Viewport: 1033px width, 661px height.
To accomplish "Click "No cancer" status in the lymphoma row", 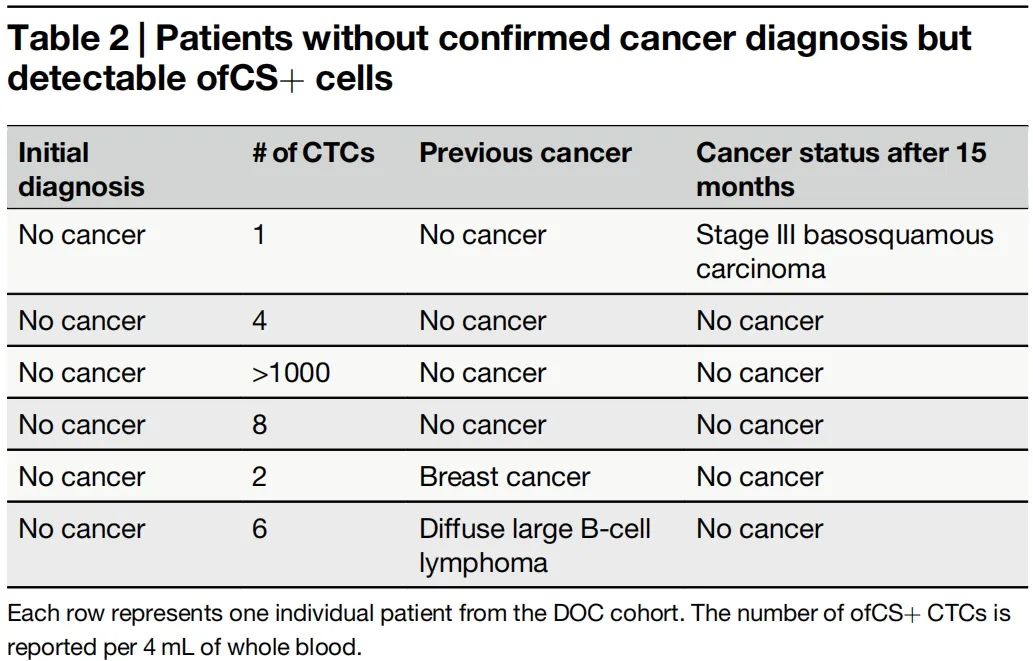I will point(760,529).
